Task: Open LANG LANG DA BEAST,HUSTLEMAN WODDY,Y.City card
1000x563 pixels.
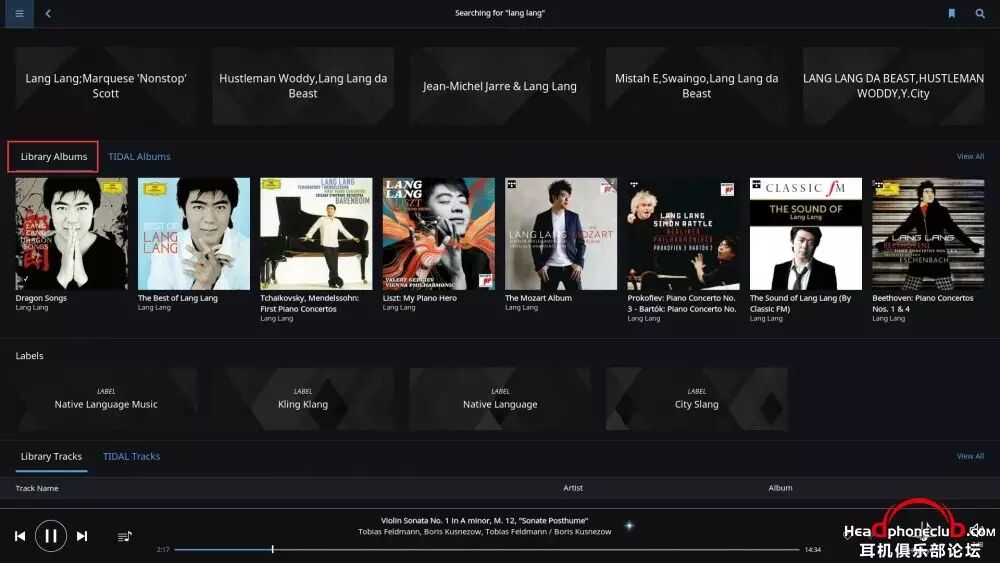Action: click(893, 85)
